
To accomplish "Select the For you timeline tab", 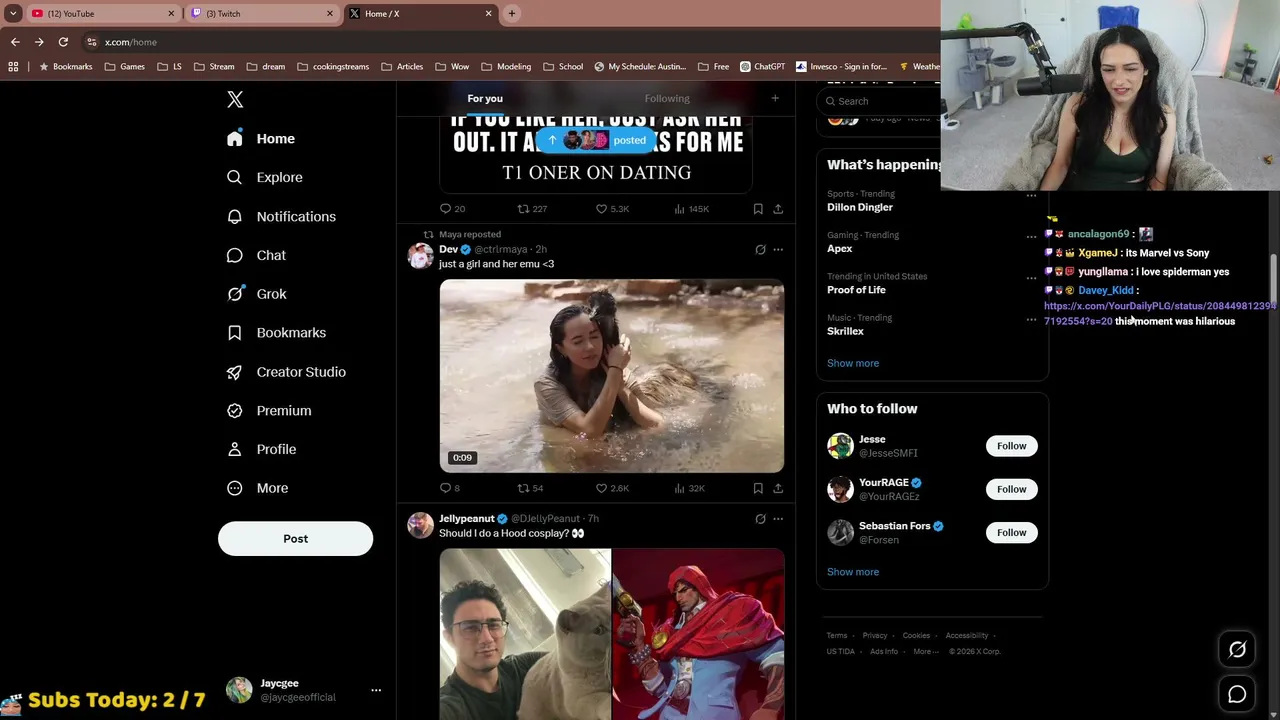I will pos(485,98).
